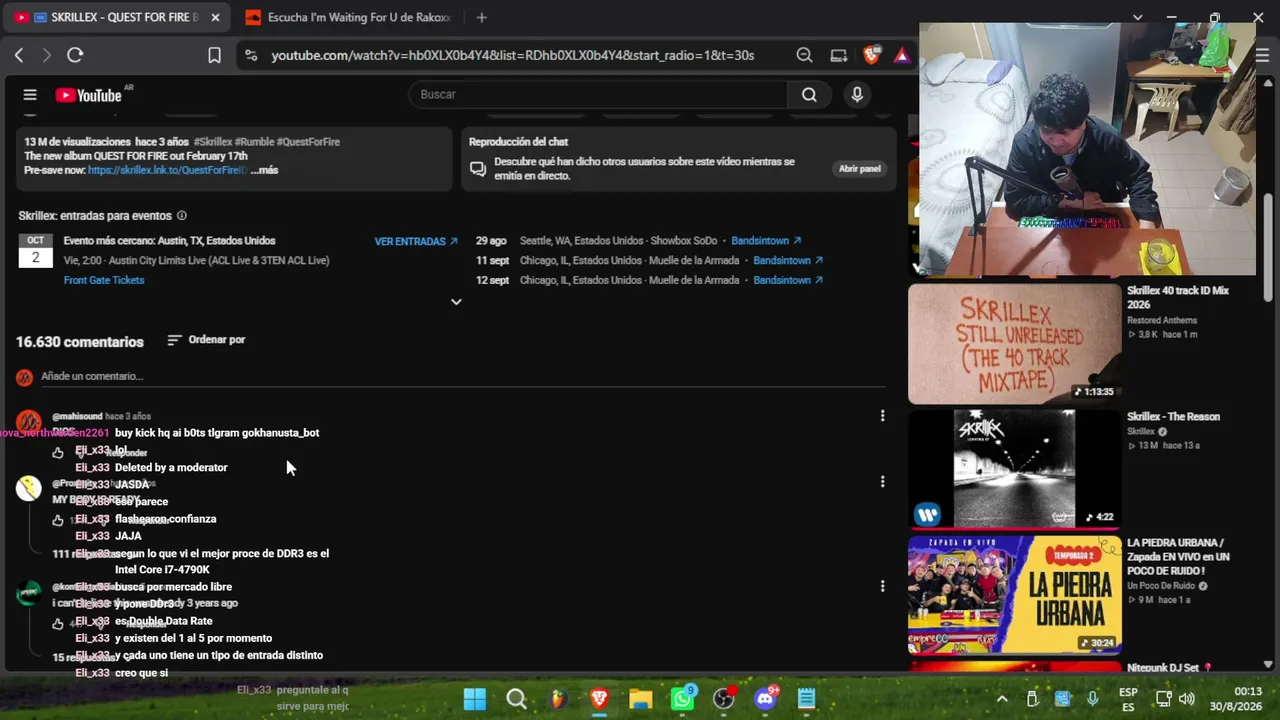Open Notepad from the taskbar
This screenshot has height=720, width=1280.
pos(807,698)
